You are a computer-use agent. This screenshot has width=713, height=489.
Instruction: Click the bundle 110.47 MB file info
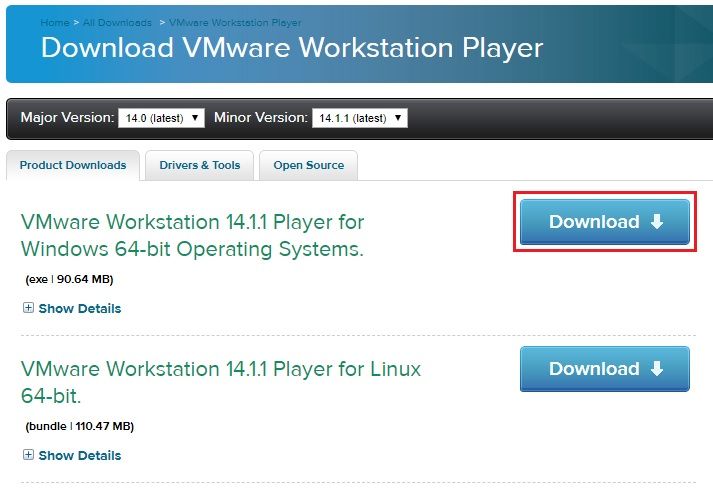(80, 426)
